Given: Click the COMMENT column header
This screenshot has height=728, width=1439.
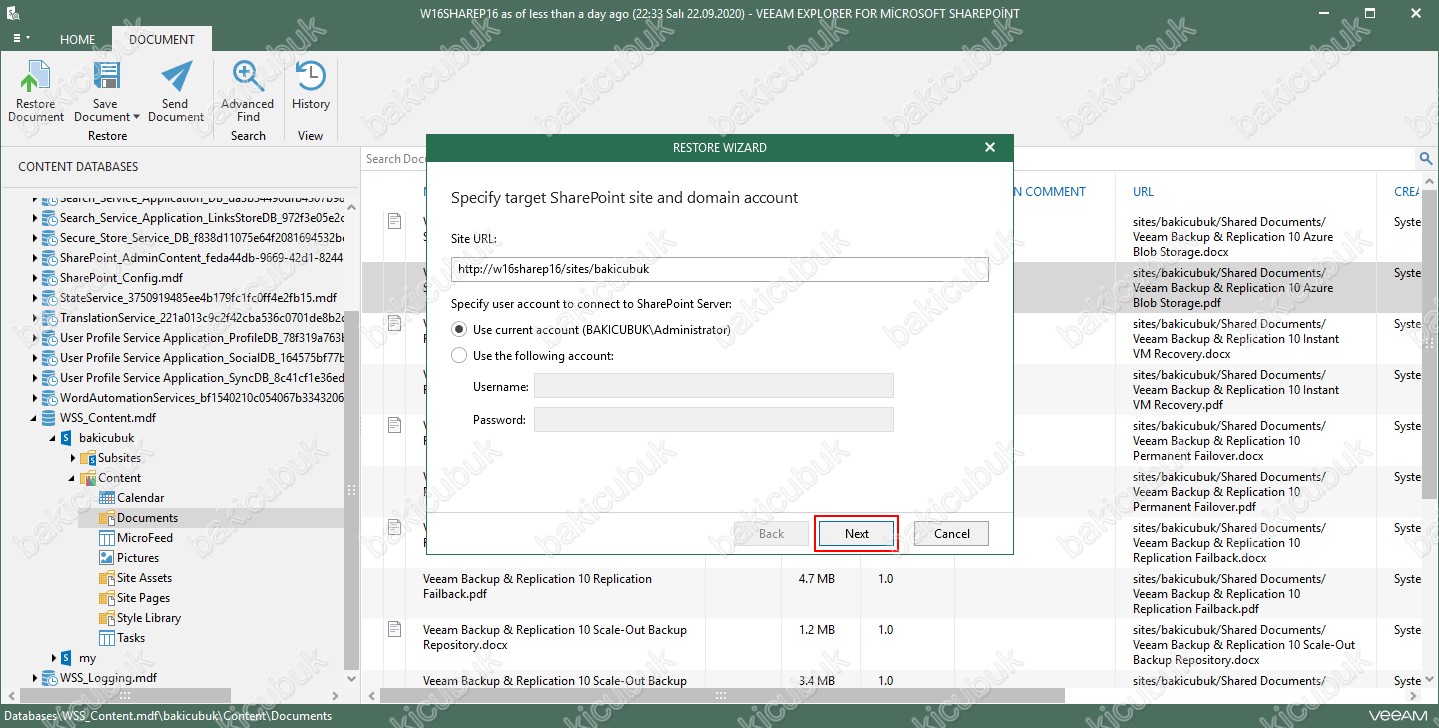Looking at the screenshot, I should click(x=1055, y=192).
